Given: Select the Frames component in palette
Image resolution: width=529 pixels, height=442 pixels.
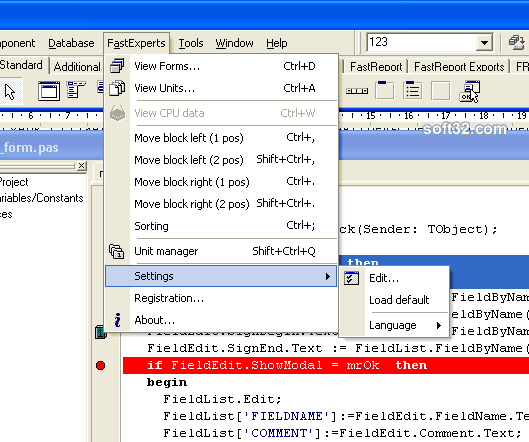Looking at the screenshot, I should click(x=49, y=91).
